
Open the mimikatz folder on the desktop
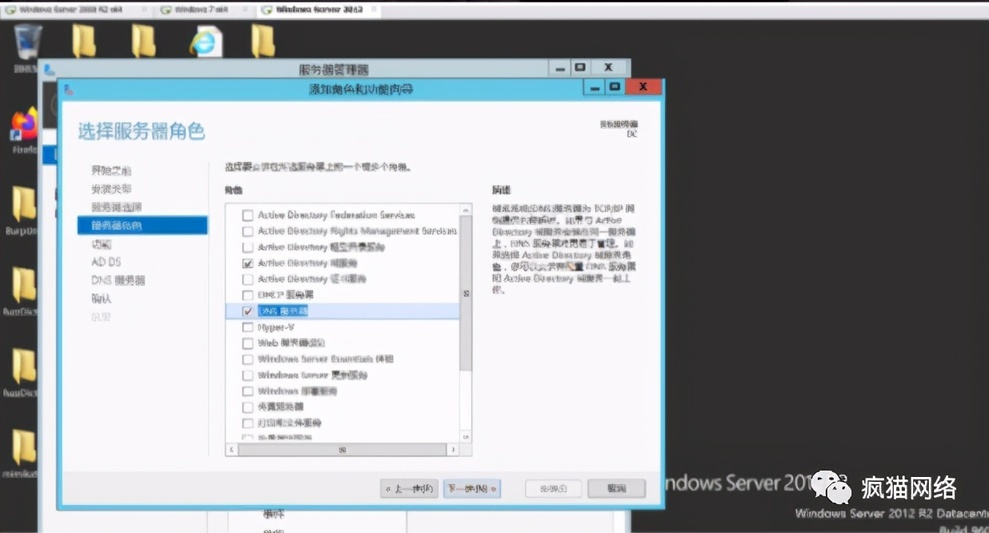23,447
